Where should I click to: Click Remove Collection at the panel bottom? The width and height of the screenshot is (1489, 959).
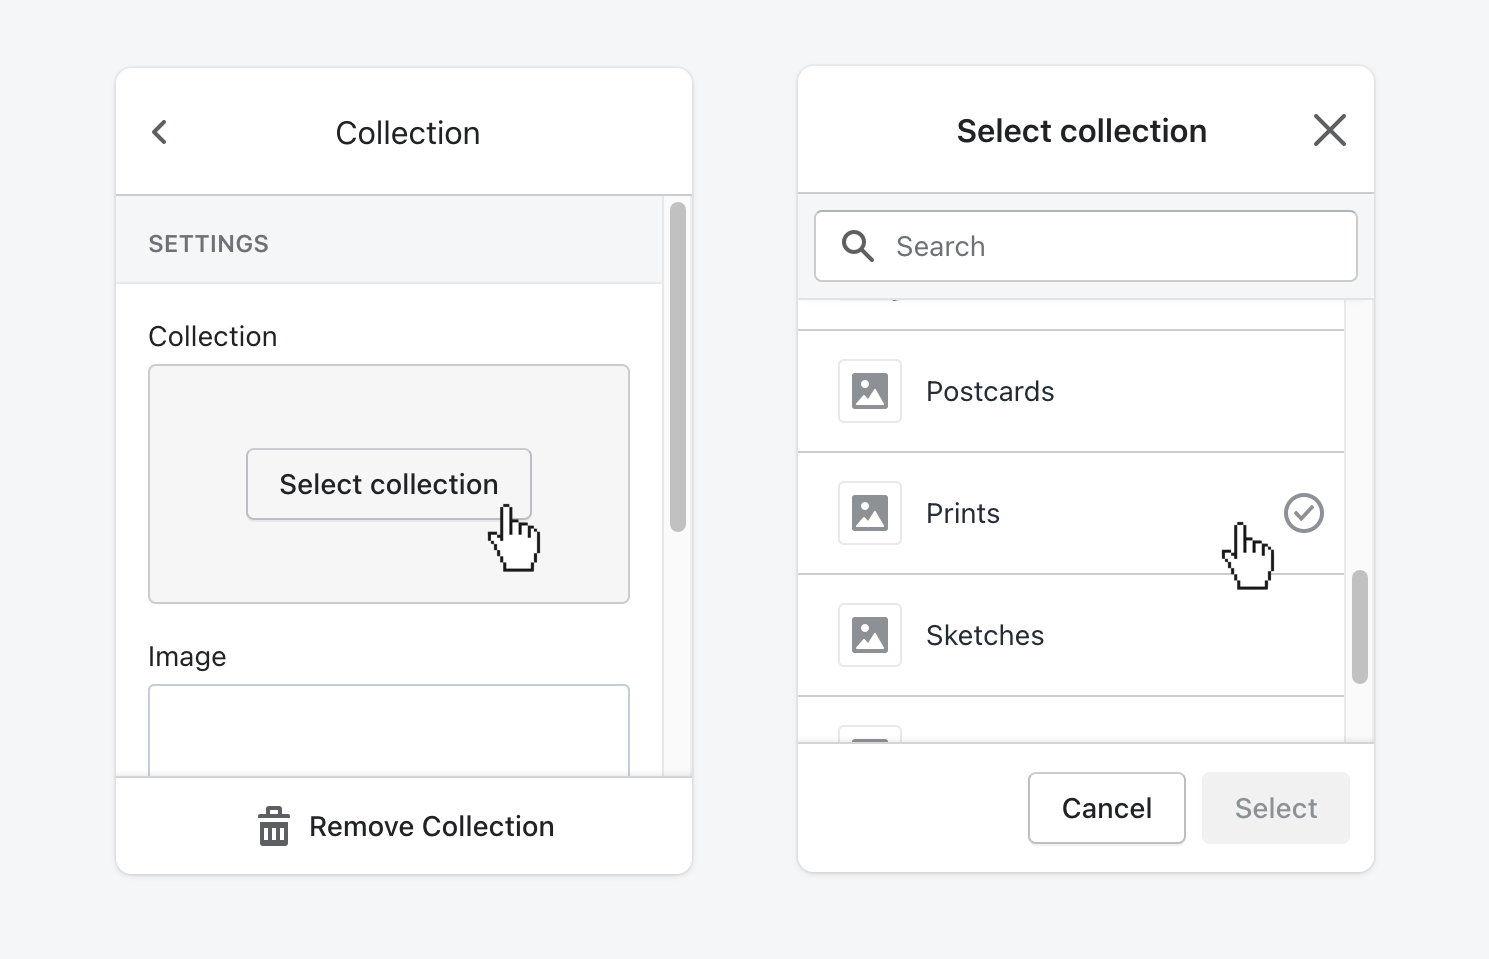tap(405, 826)
